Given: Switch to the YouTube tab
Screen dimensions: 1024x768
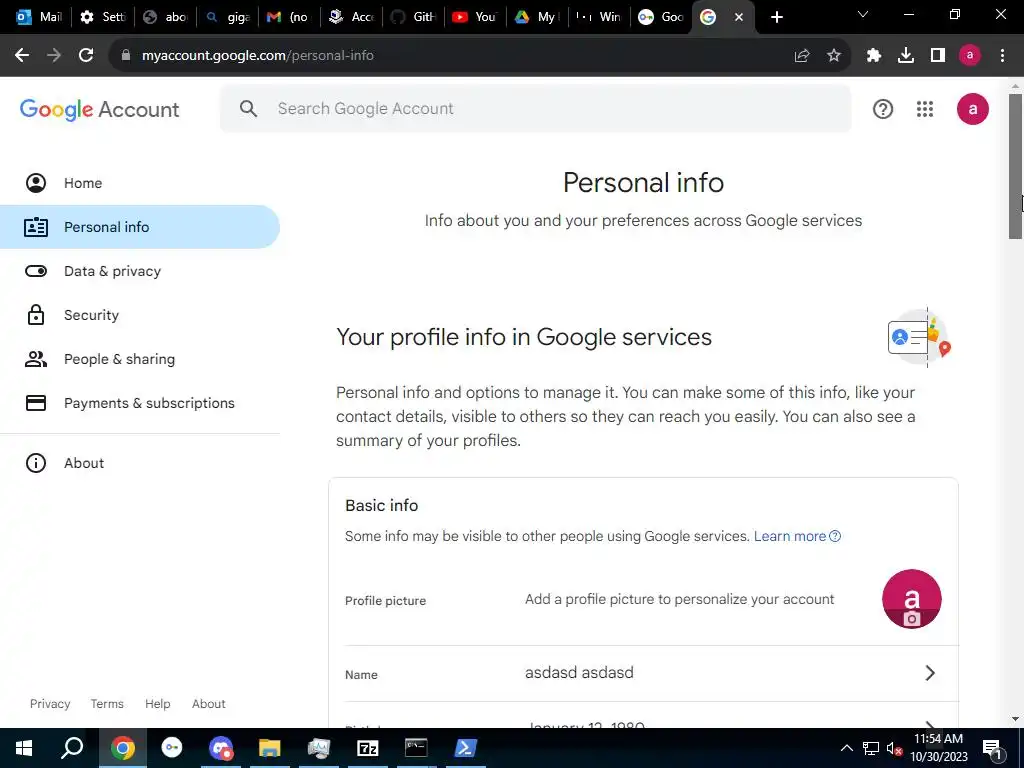Looking at the screenshot, I should (x=475, y=17).
